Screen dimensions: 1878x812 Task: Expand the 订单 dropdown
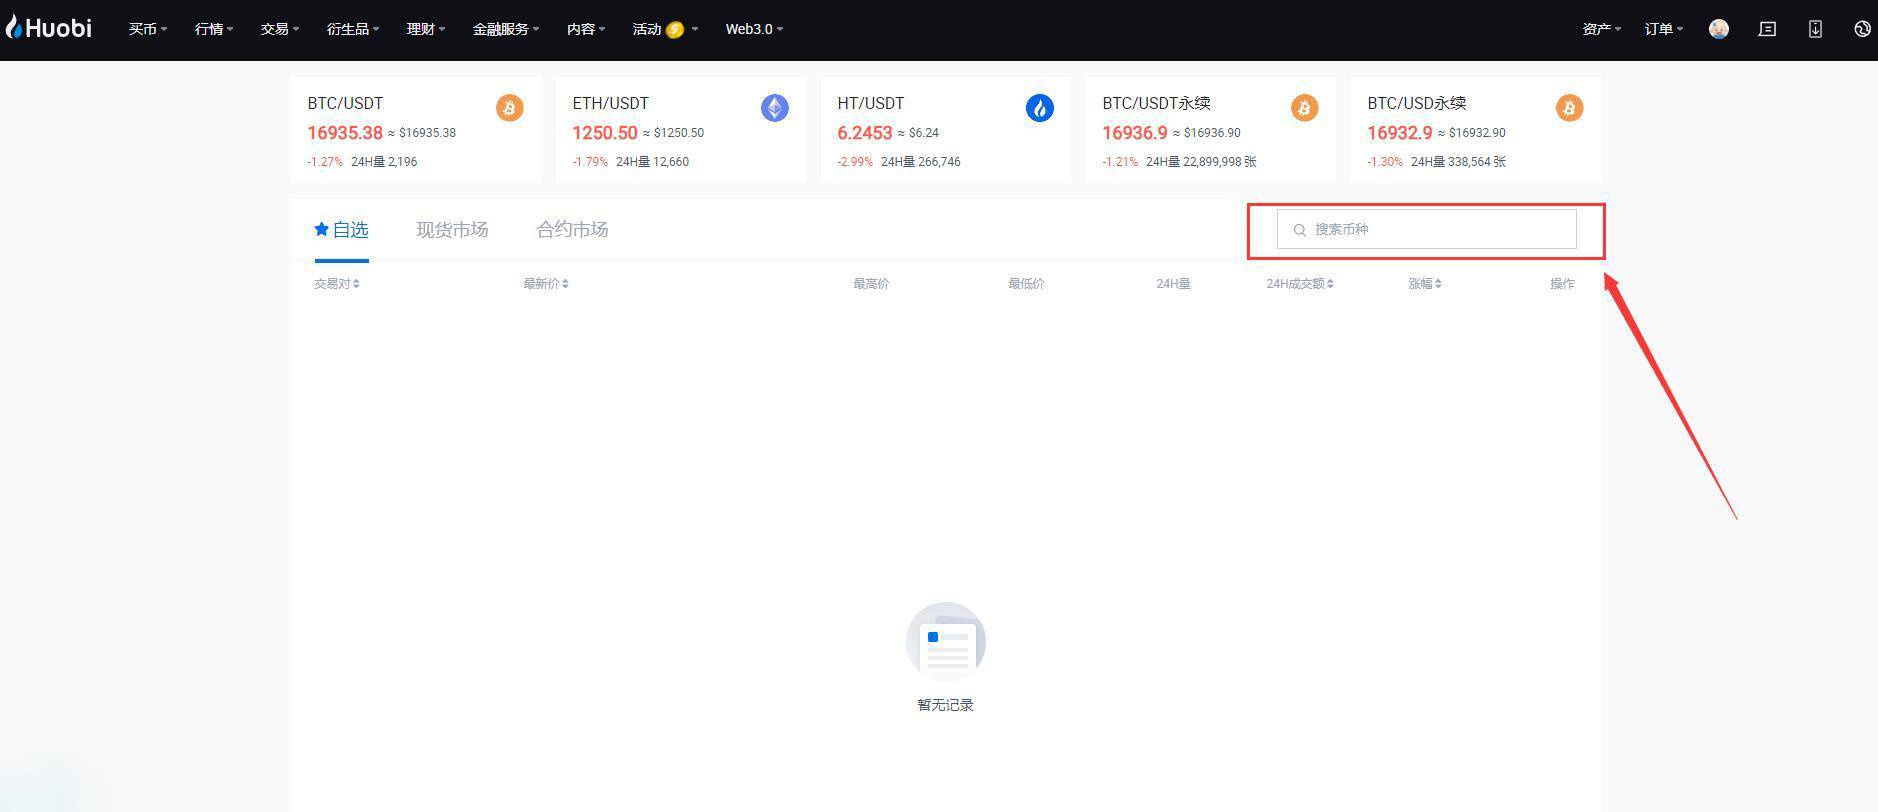(1663, 29)
